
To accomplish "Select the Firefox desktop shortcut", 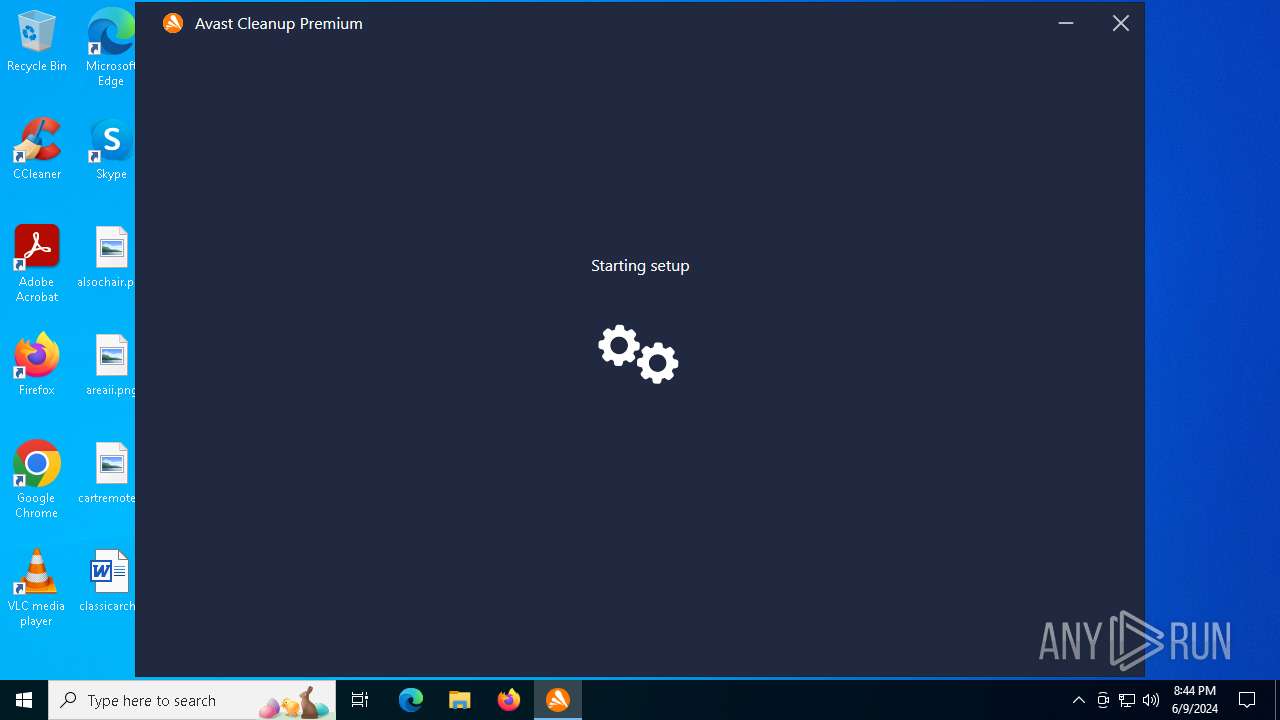I will 37,365.
